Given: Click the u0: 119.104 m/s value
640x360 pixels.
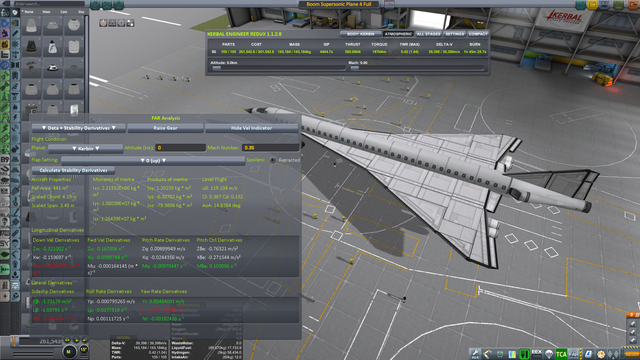Looking at the screenshot, I should point(220,188).
